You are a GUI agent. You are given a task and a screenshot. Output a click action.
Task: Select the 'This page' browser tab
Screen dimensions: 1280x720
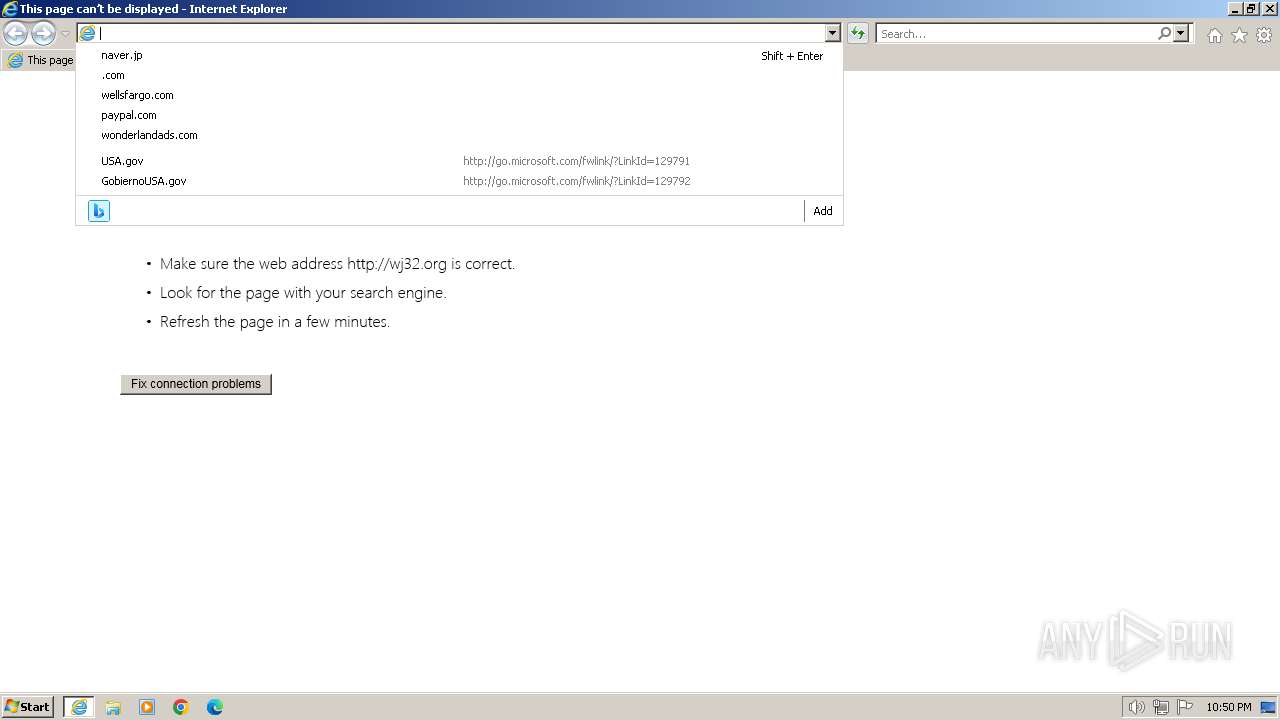pyautogui.click(x=40, y=60)
